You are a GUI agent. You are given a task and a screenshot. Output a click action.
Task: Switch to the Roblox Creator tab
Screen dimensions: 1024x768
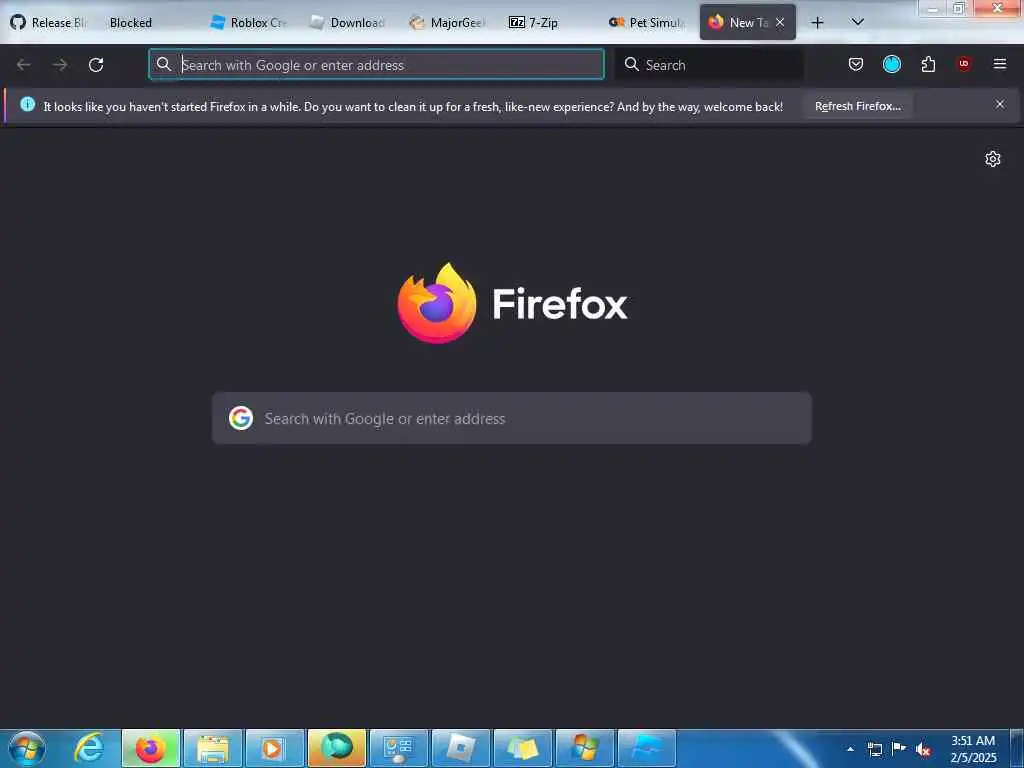tap(249, 22)
